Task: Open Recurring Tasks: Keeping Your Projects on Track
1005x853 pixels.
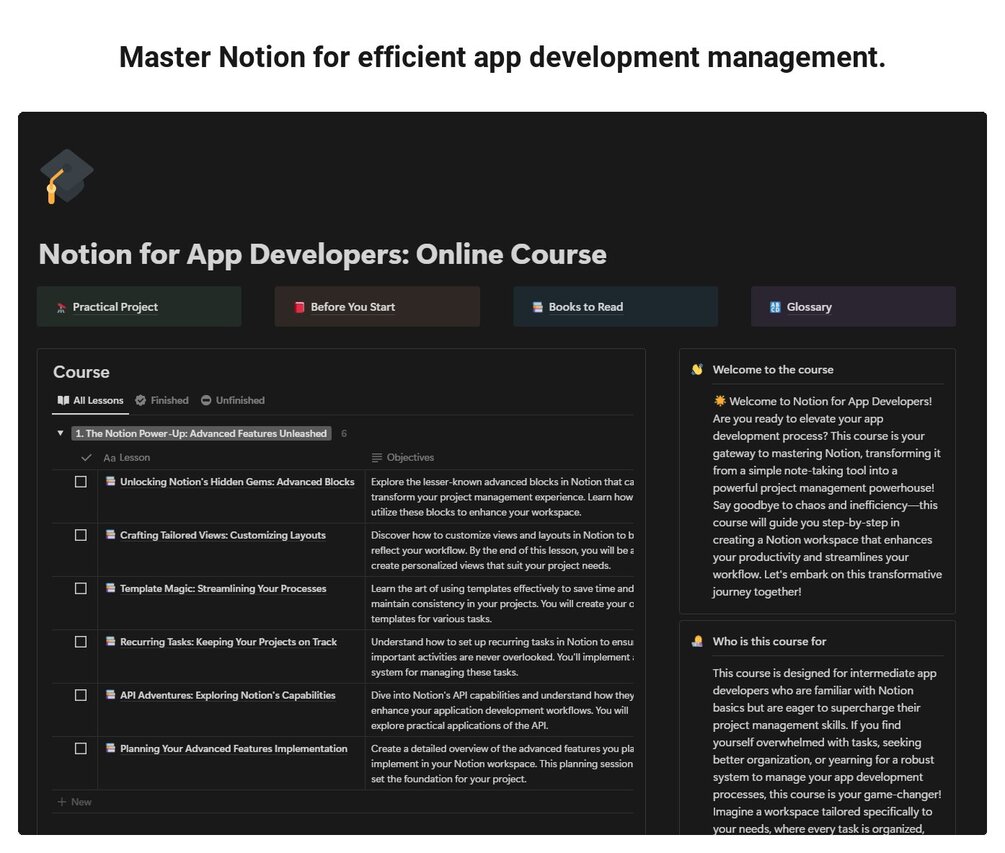Action: (x=228, y=642)
